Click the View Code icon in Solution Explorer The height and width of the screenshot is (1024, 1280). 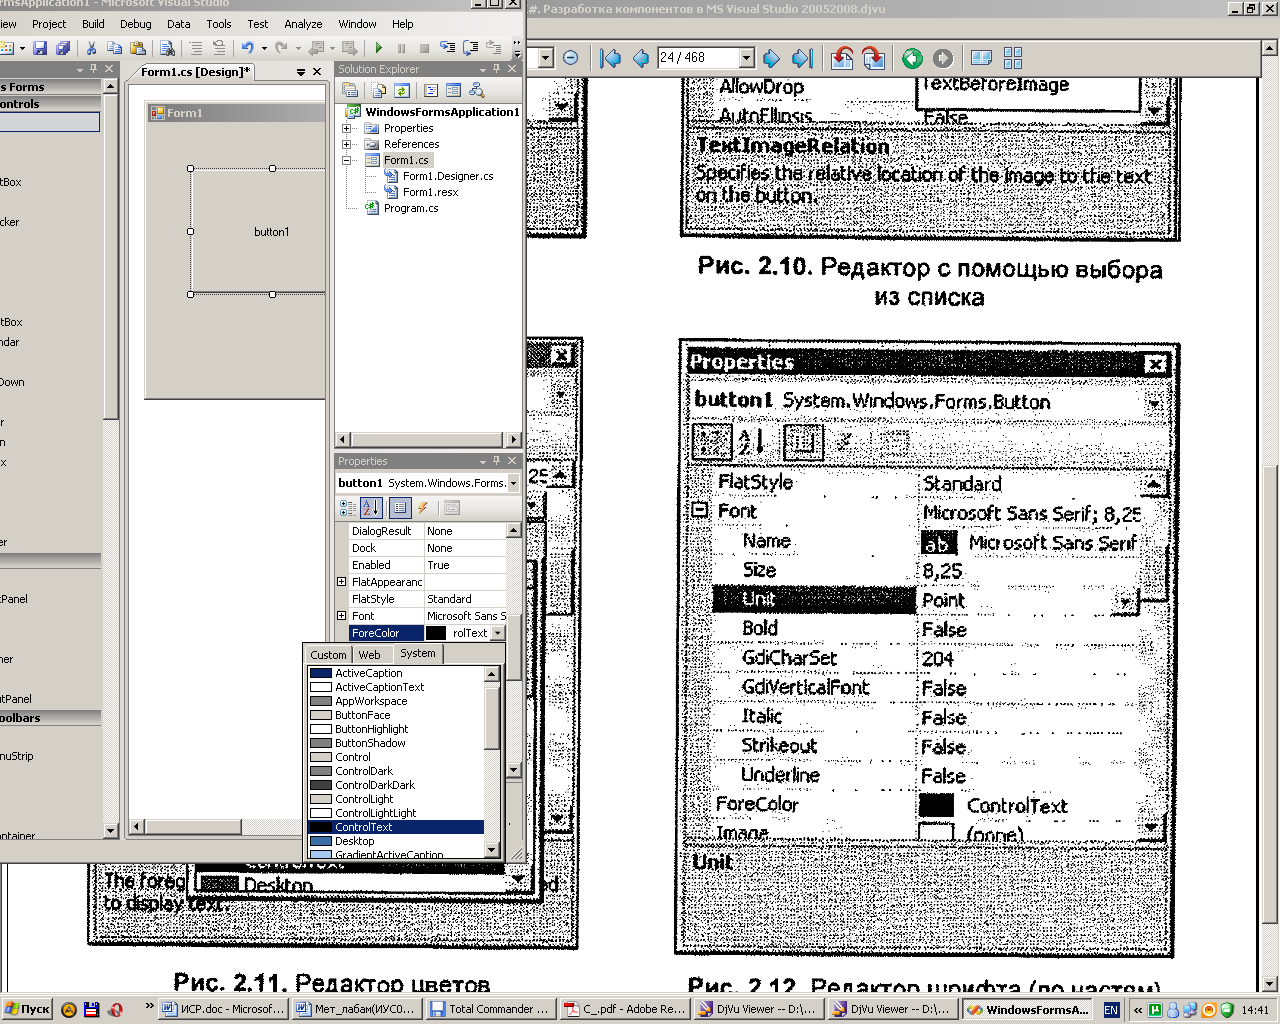coord(431,90)
